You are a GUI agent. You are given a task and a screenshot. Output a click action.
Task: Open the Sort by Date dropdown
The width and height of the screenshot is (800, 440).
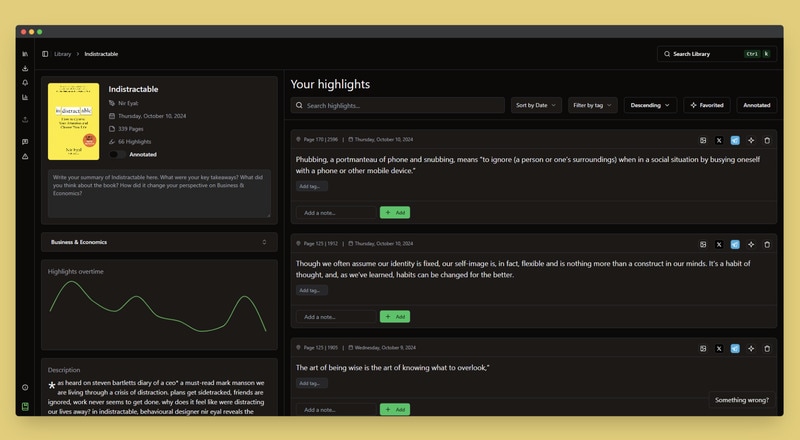[x=536, y=105]
